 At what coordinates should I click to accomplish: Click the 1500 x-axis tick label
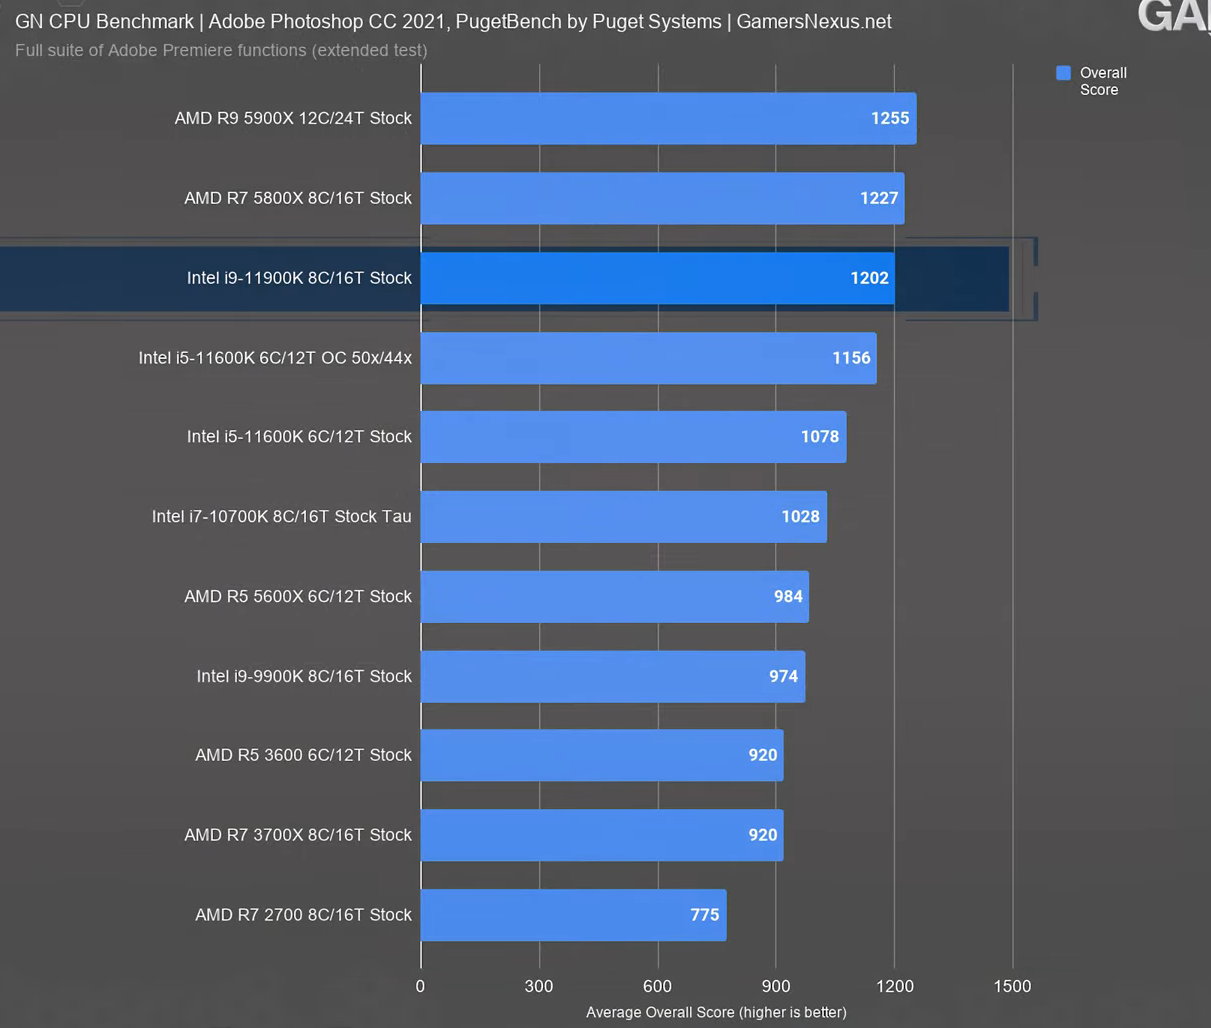tap(1012, 986)
